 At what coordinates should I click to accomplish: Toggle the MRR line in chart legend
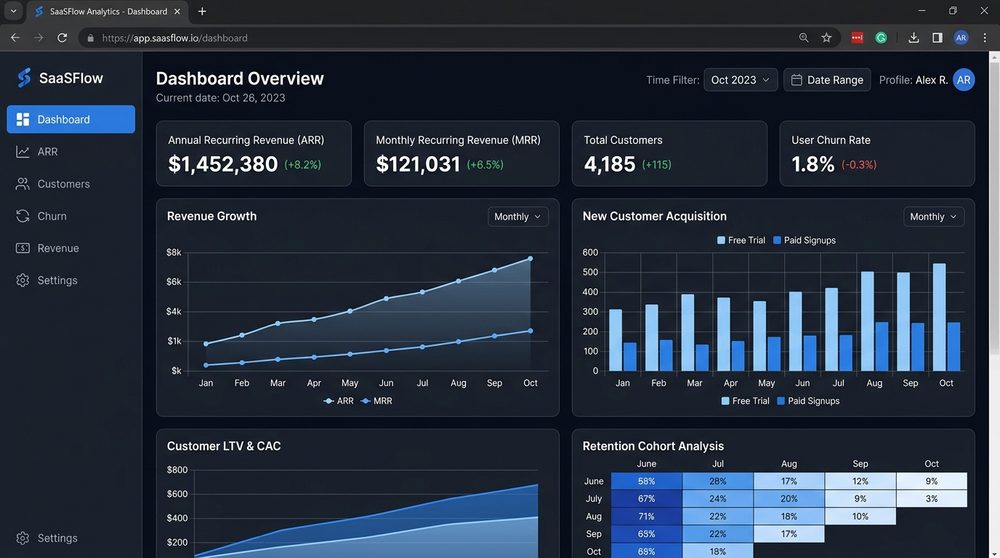pyautogui.click(x=376, y=401)
